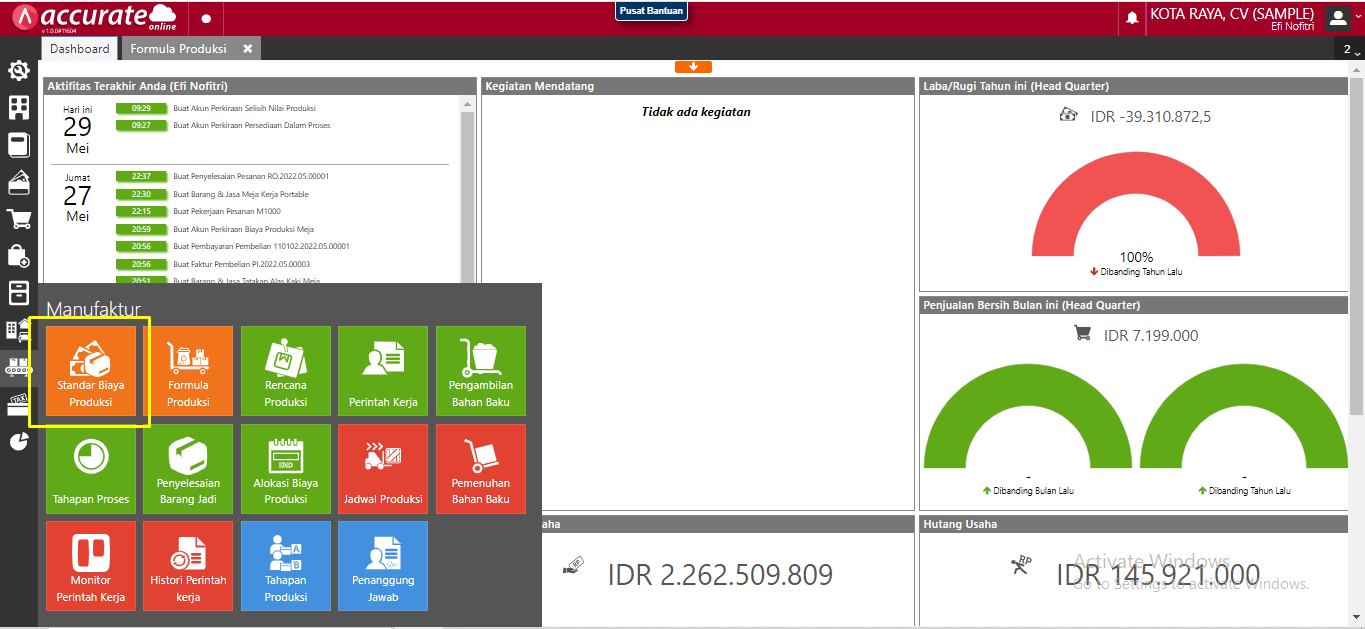
Task: Open fixed assets building module in sidebar
Action: (19, 330)
